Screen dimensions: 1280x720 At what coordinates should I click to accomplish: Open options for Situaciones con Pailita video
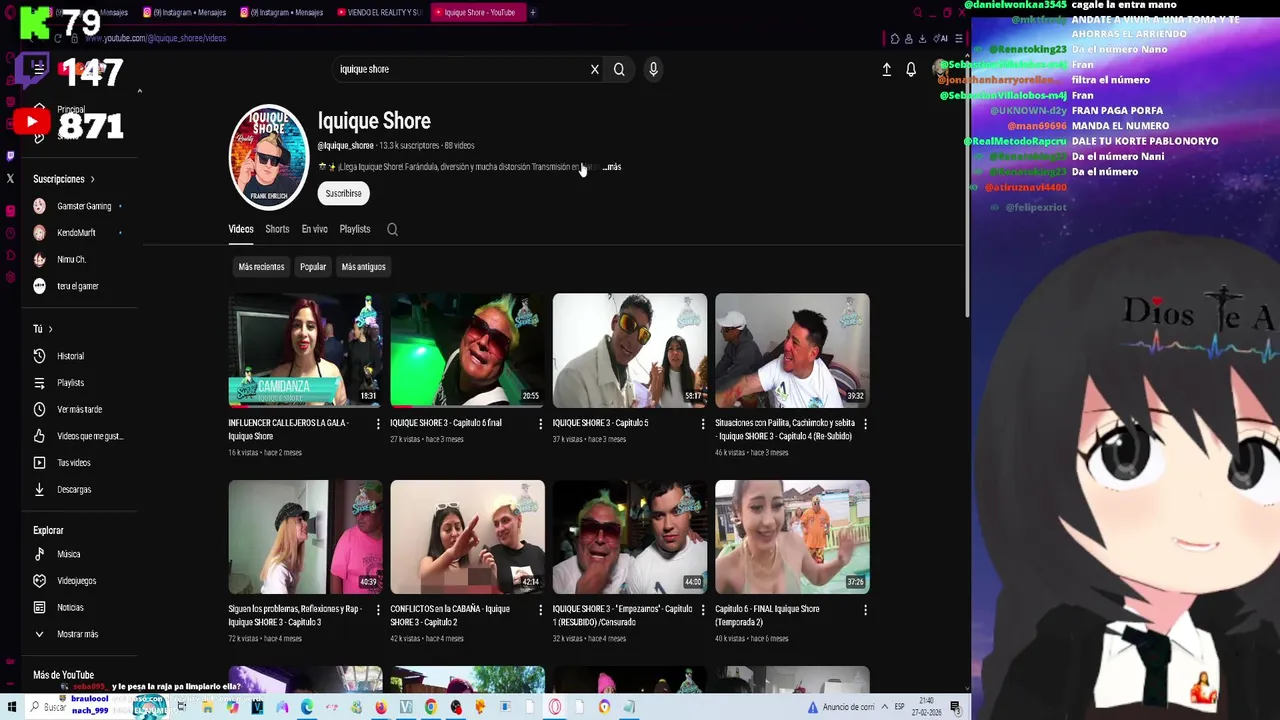click(865, 424)
